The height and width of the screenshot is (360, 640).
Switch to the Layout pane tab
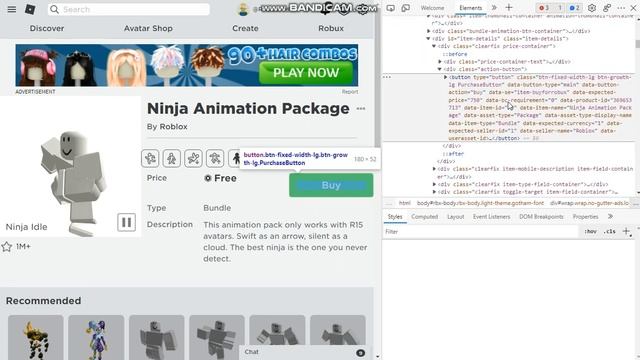456,217
